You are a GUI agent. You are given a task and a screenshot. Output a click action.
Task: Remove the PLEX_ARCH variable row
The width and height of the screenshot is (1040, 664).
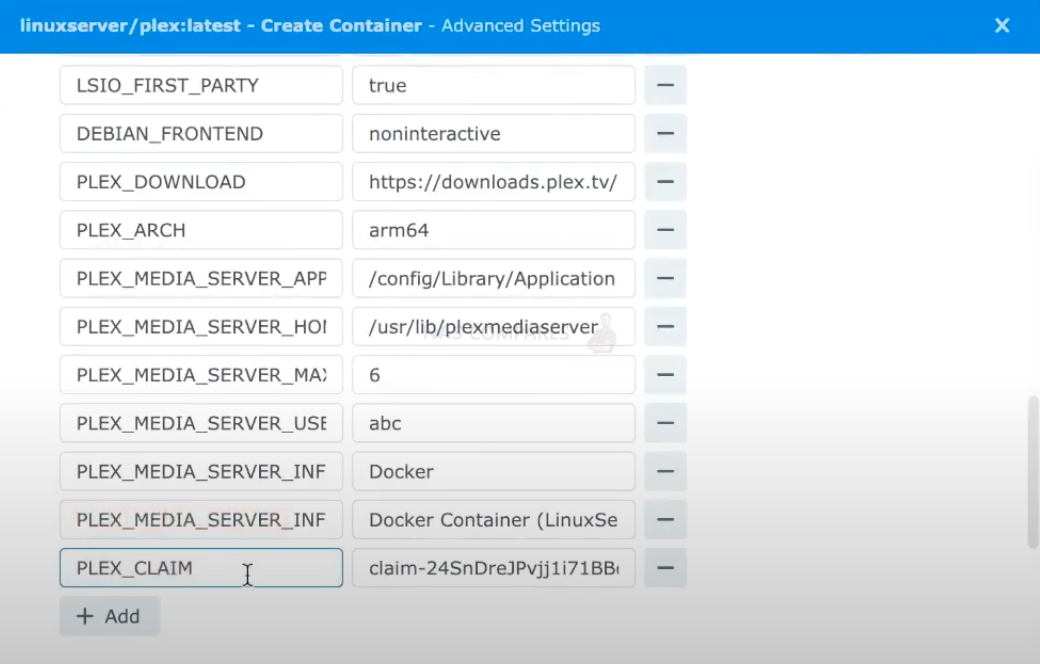point(665,230)
